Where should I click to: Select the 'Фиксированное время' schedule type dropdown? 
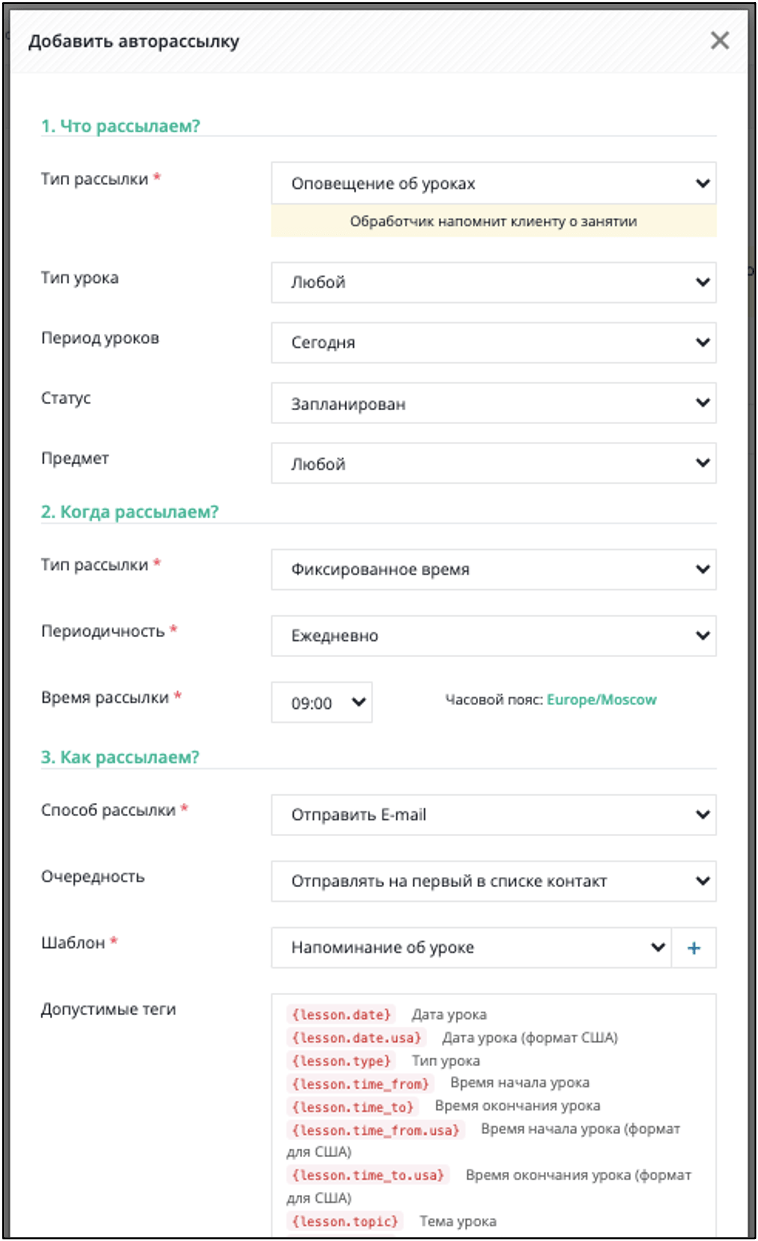click(493, 570)
